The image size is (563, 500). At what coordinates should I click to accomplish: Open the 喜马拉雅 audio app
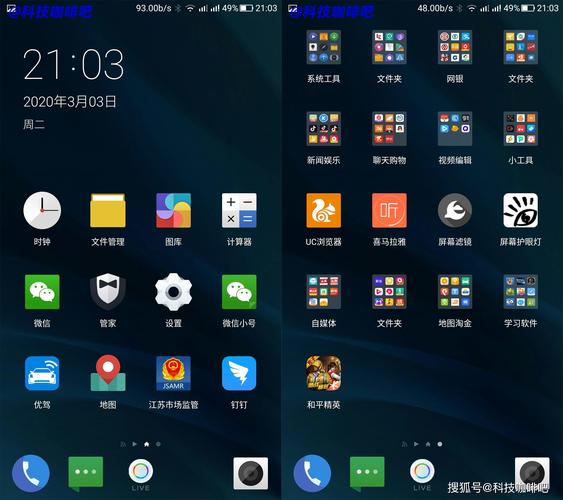tap(389, 210)
